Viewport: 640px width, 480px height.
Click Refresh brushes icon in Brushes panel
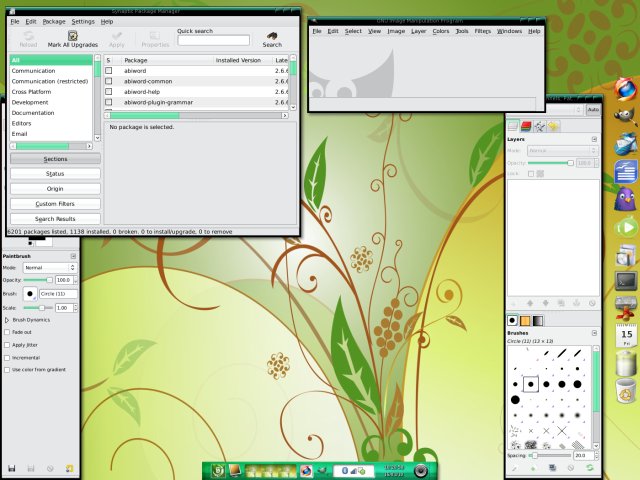tap(589, 468)
